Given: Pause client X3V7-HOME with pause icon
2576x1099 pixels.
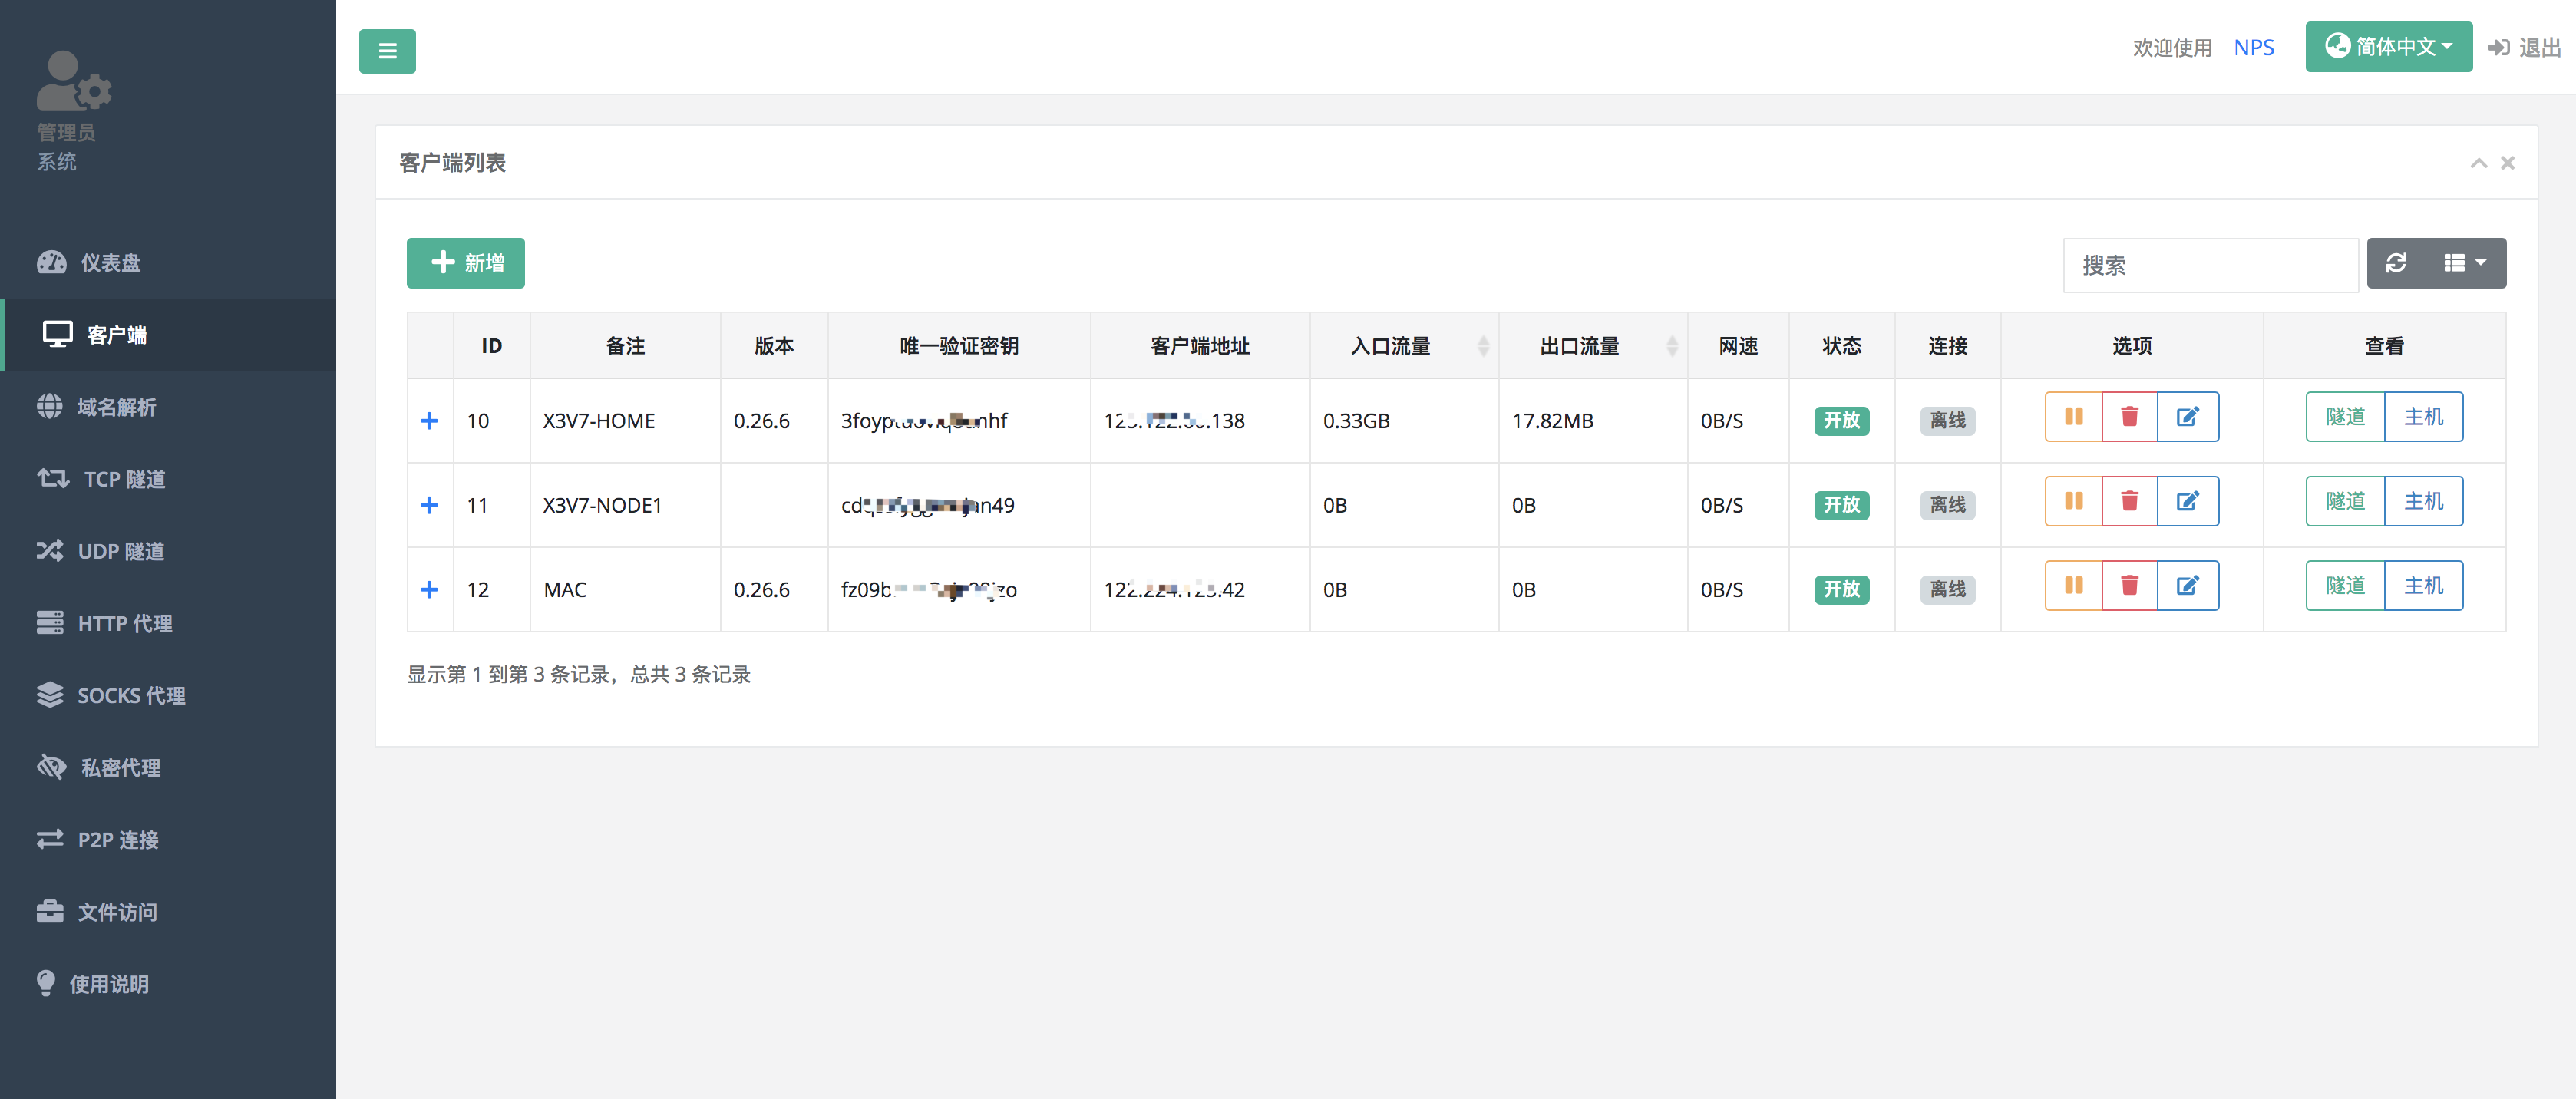Looking at the screenshot, I should point(2073,417).
